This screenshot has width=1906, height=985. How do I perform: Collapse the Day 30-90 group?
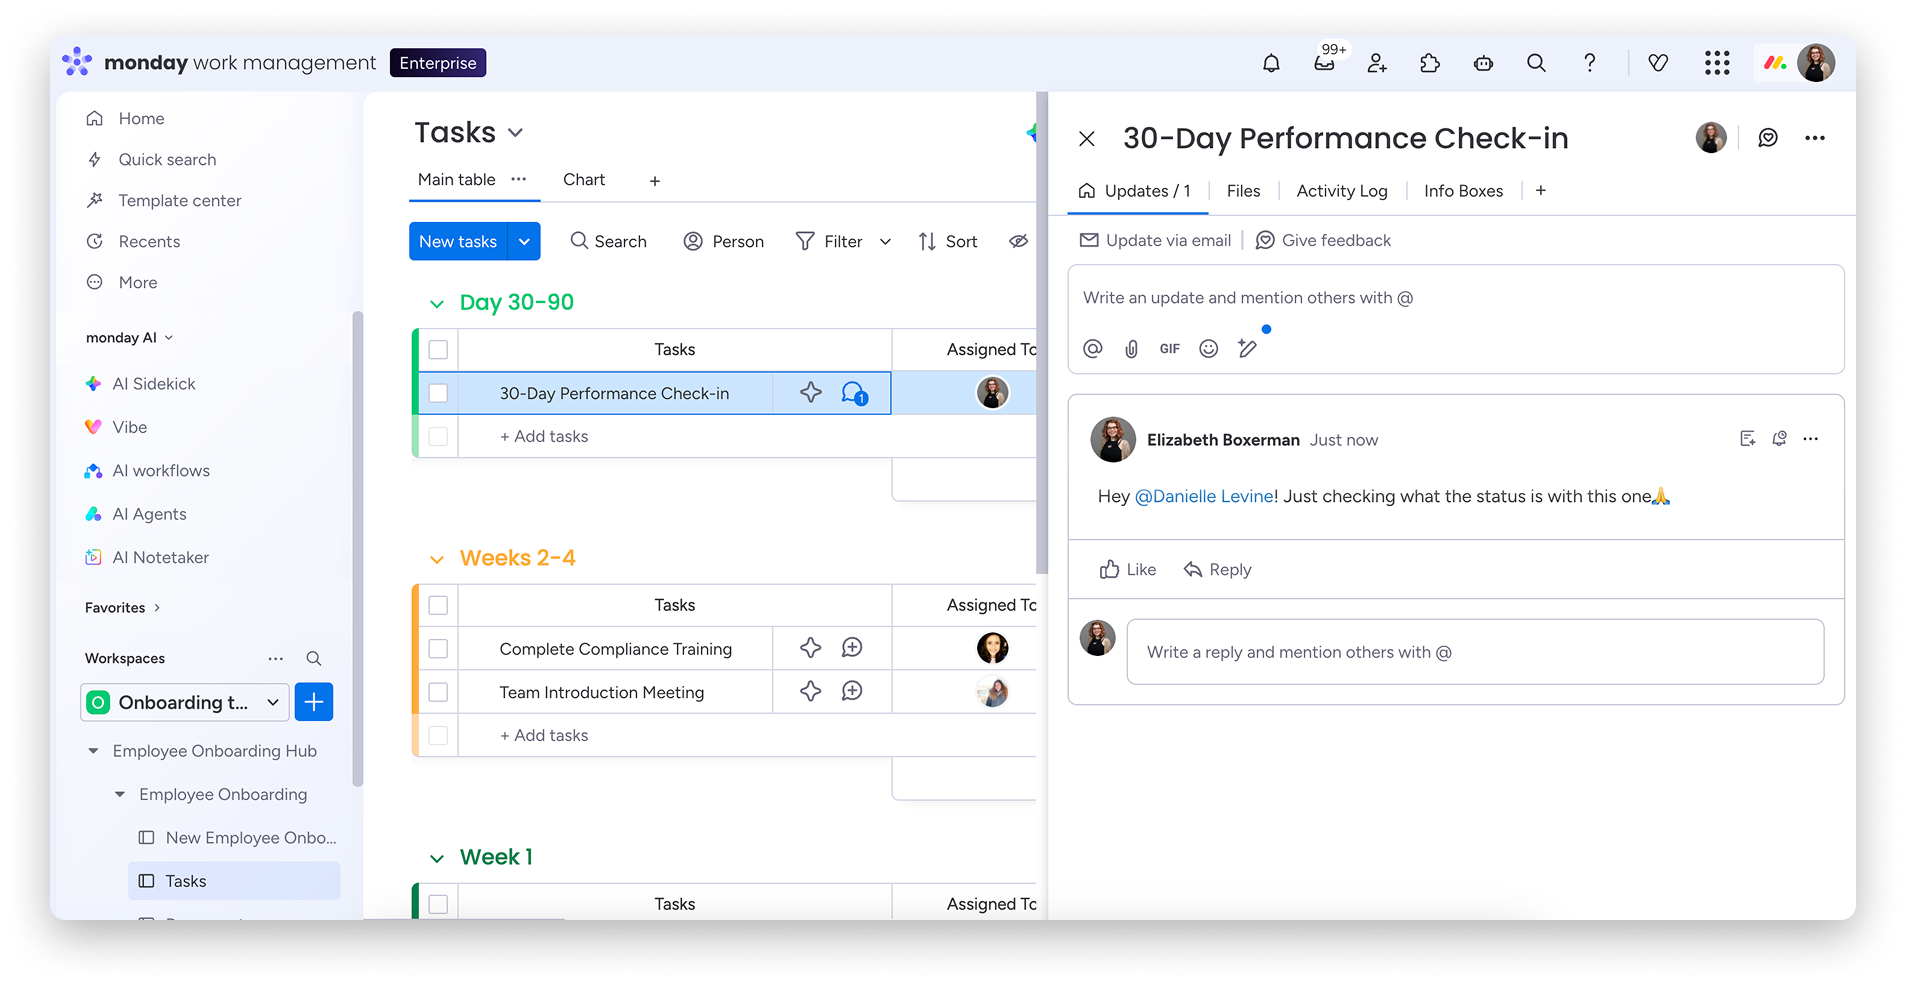(437, 304)
